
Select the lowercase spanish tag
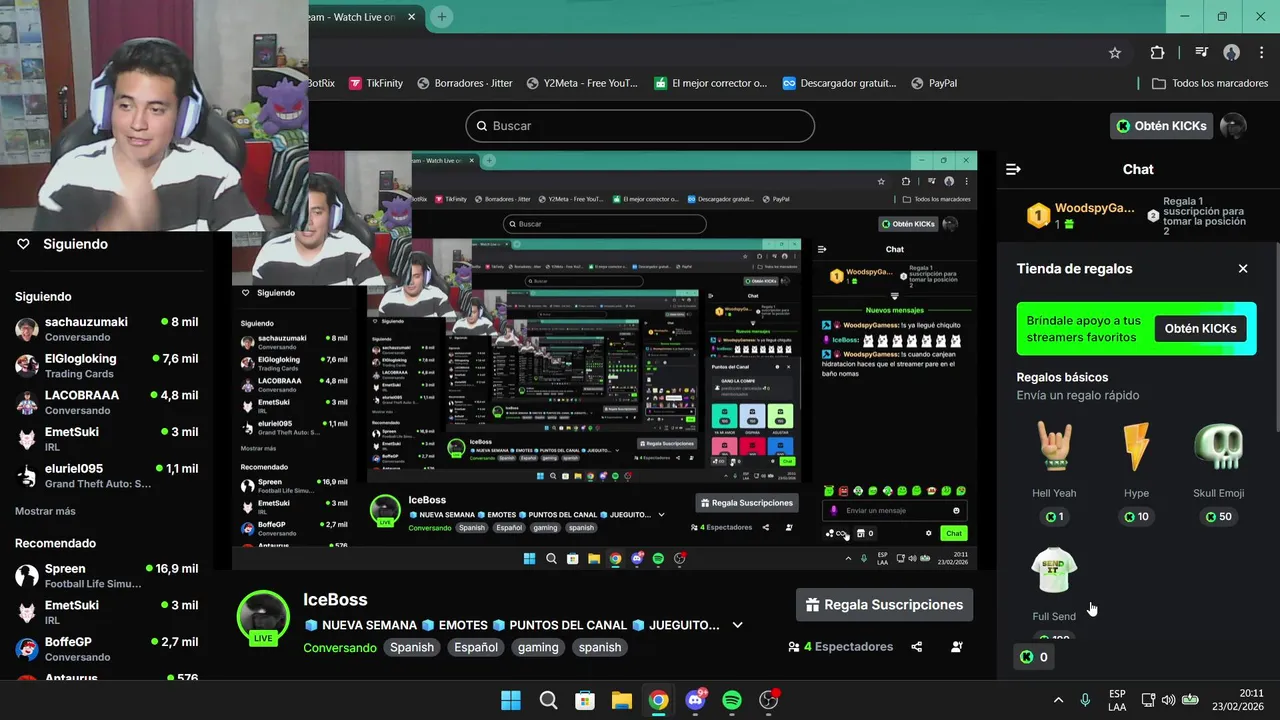coord(600,647)
